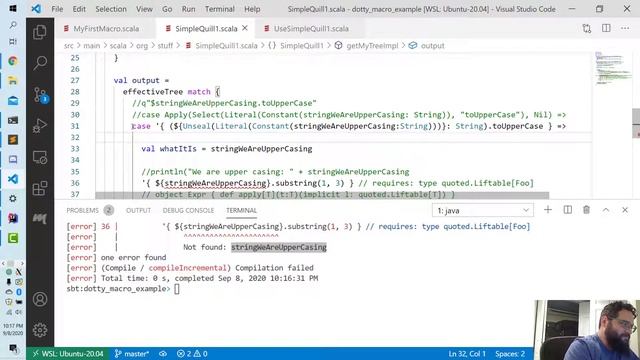
Task: Open the File menu
Action: coord(57,9)
